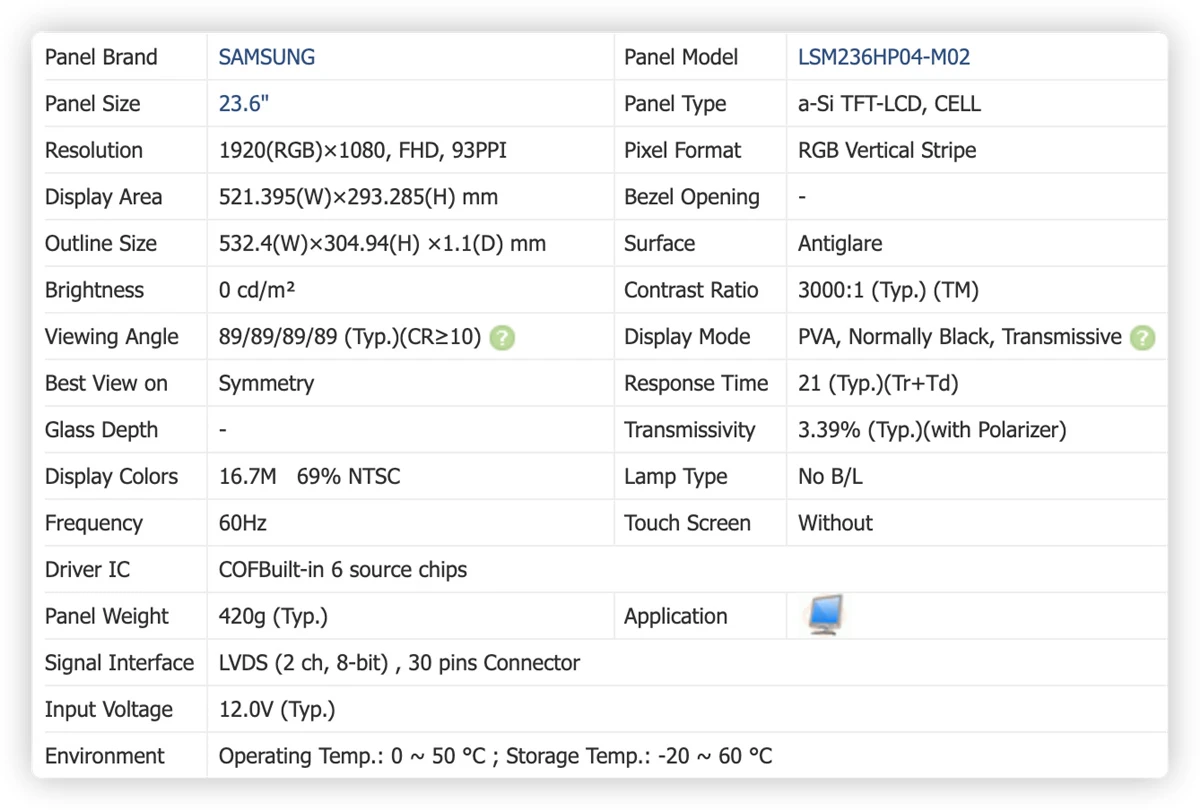Click the environment operating and storage temperature value
The height and width of the screenshot is (810, 1200).
click(495, 757)
